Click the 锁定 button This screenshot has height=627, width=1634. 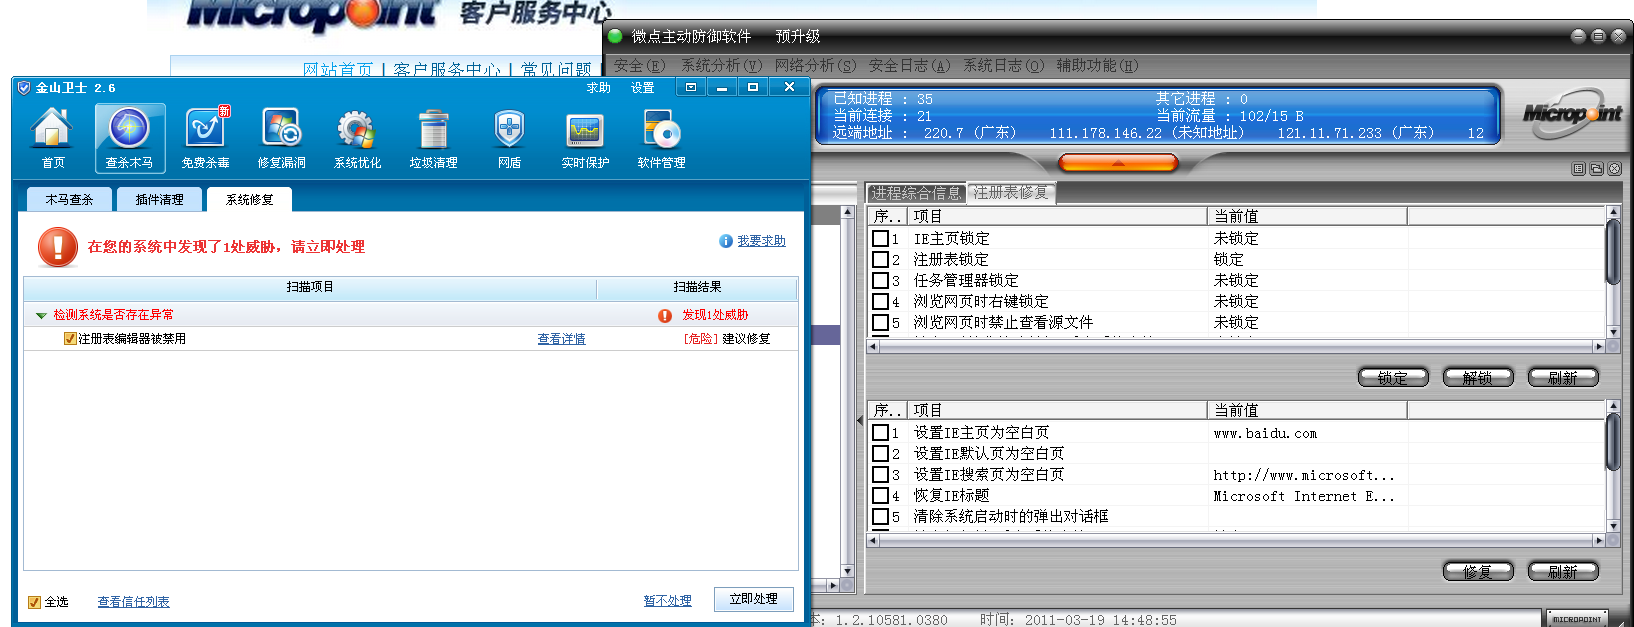(1393, 377)
